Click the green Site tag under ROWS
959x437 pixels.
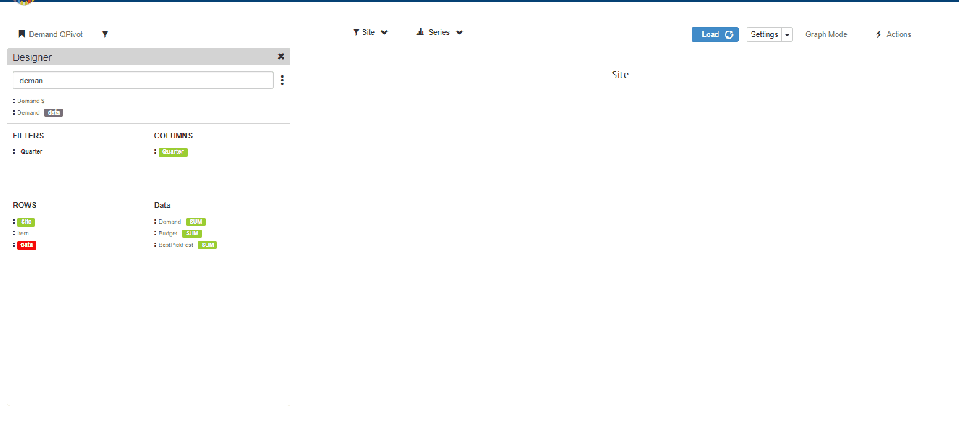click(x=26, y=222)
